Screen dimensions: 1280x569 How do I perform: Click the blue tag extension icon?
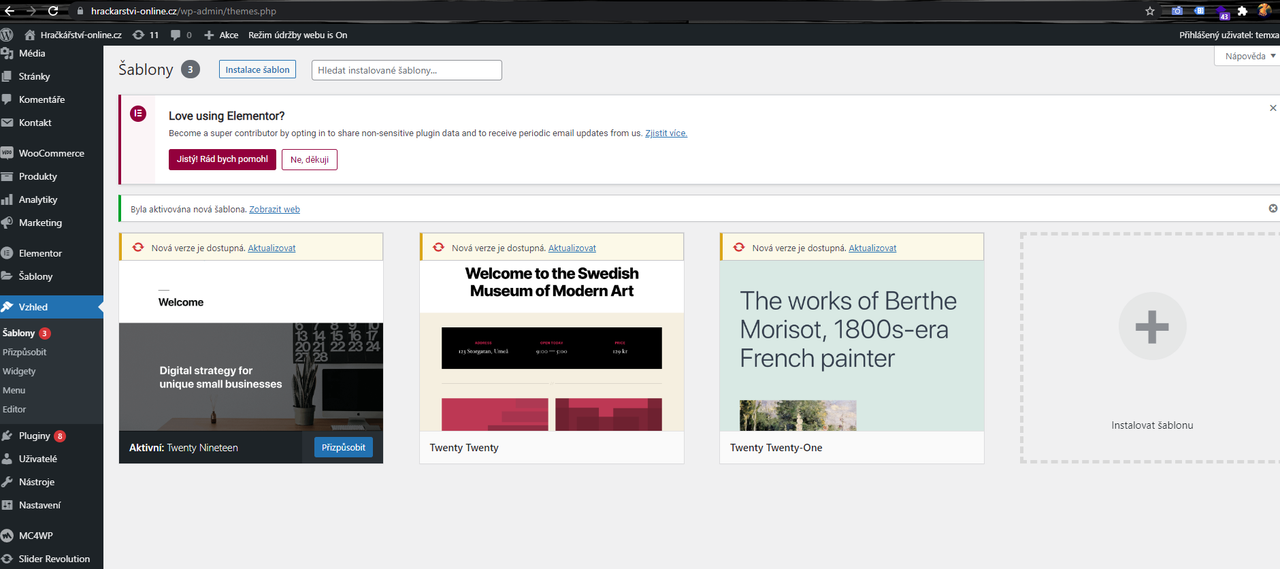(x=1200, y=11)
